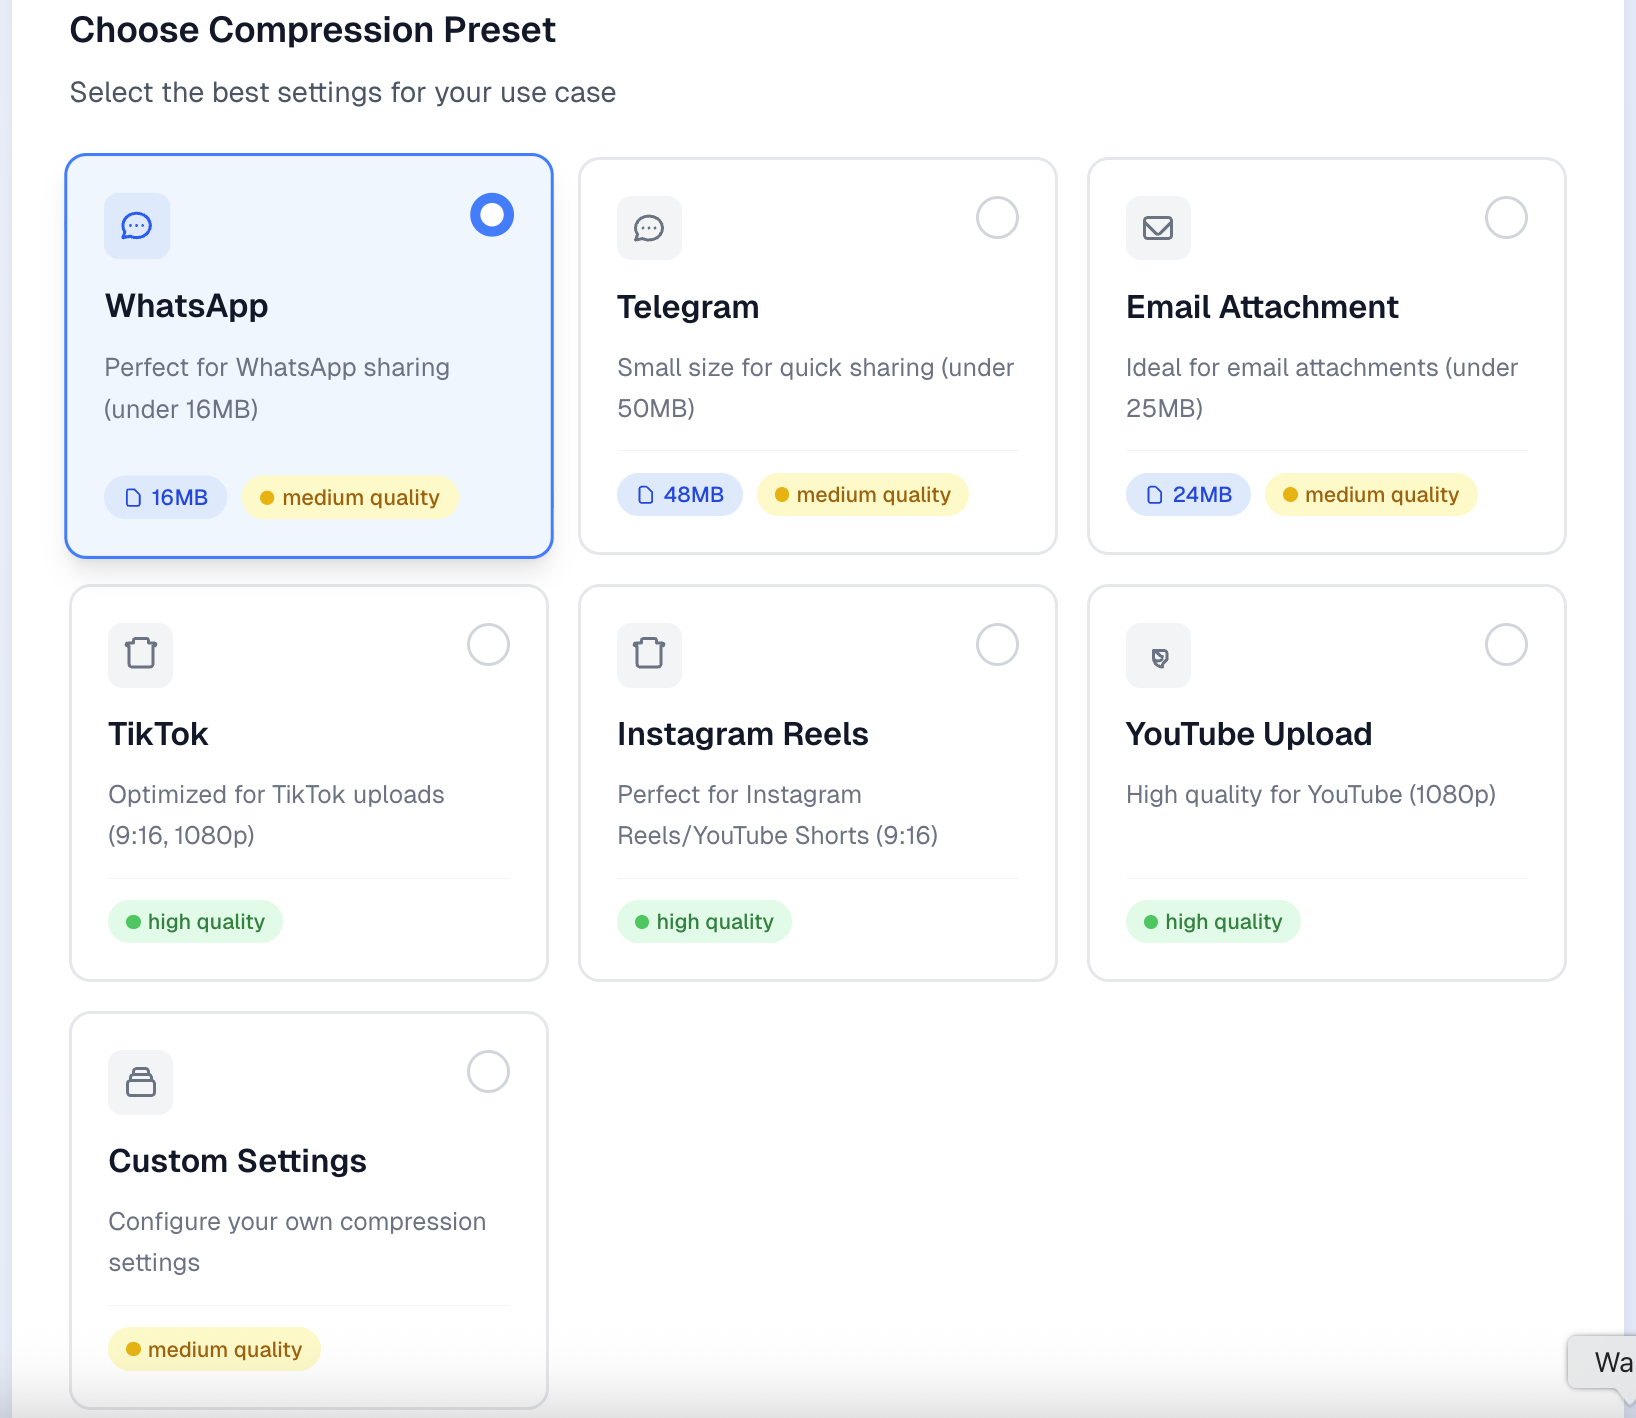Select the TikTok radio button
The width and height of the screenshot is (1636, 1418).
tap(489, 644)
